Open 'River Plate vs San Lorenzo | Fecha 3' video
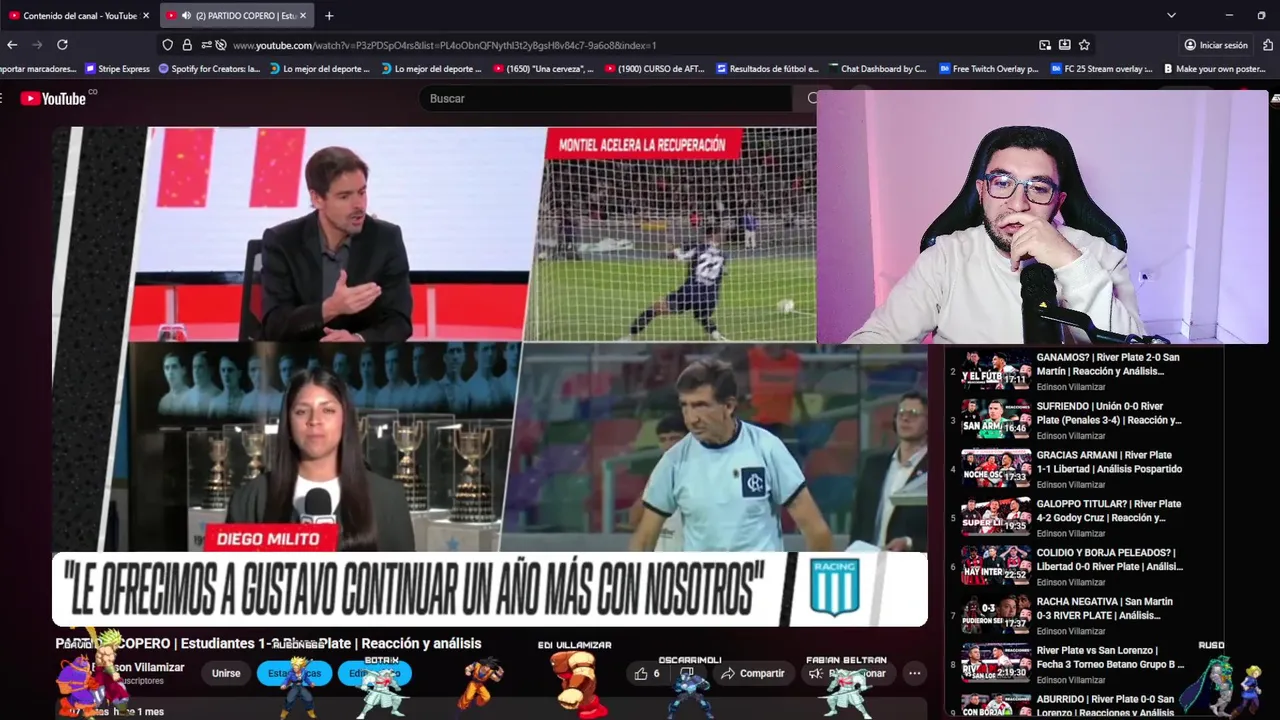This screenshot has height=720, width=1280. (1110, 658)
